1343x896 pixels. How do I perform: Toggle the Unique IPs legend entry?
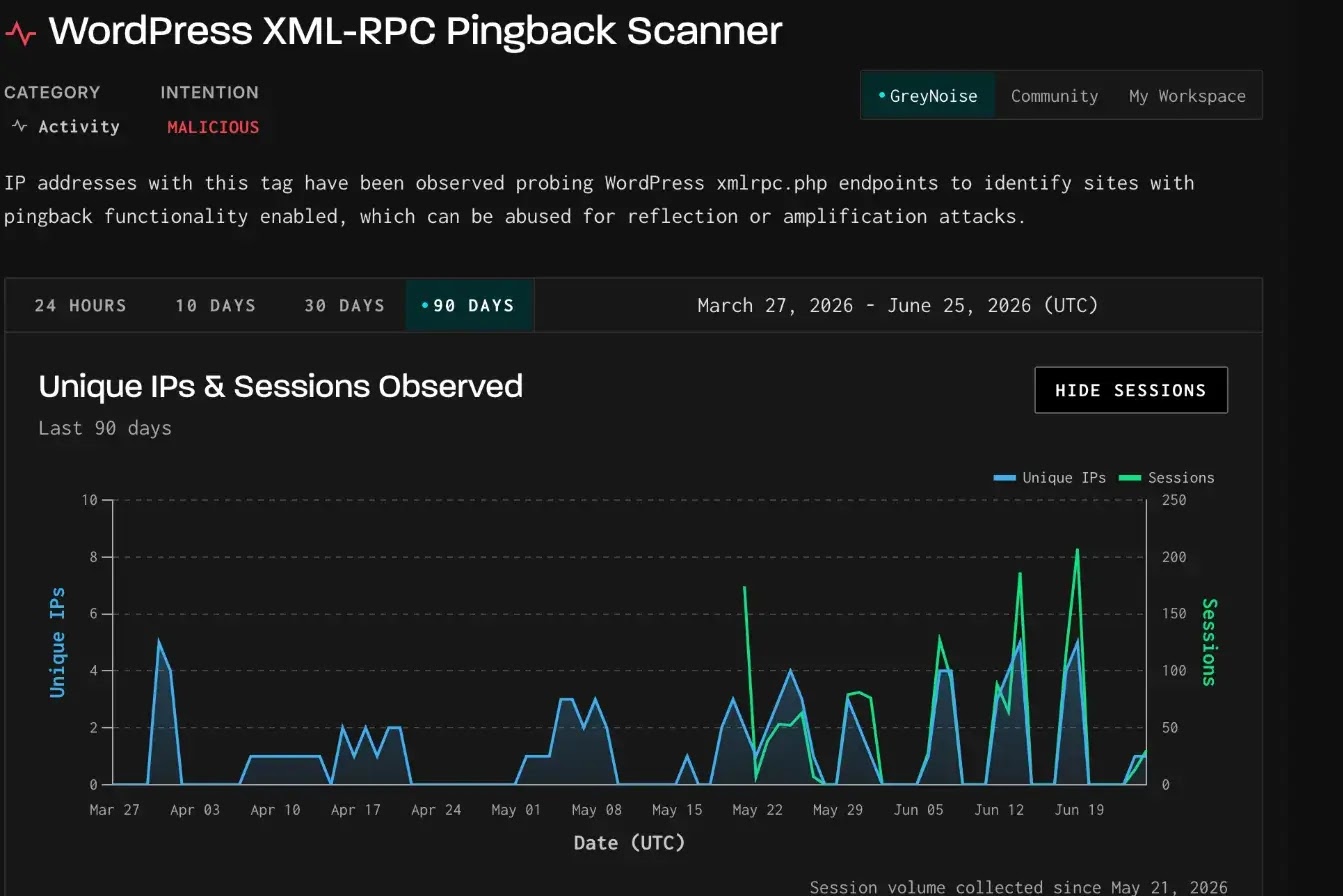coord(1049,478)
